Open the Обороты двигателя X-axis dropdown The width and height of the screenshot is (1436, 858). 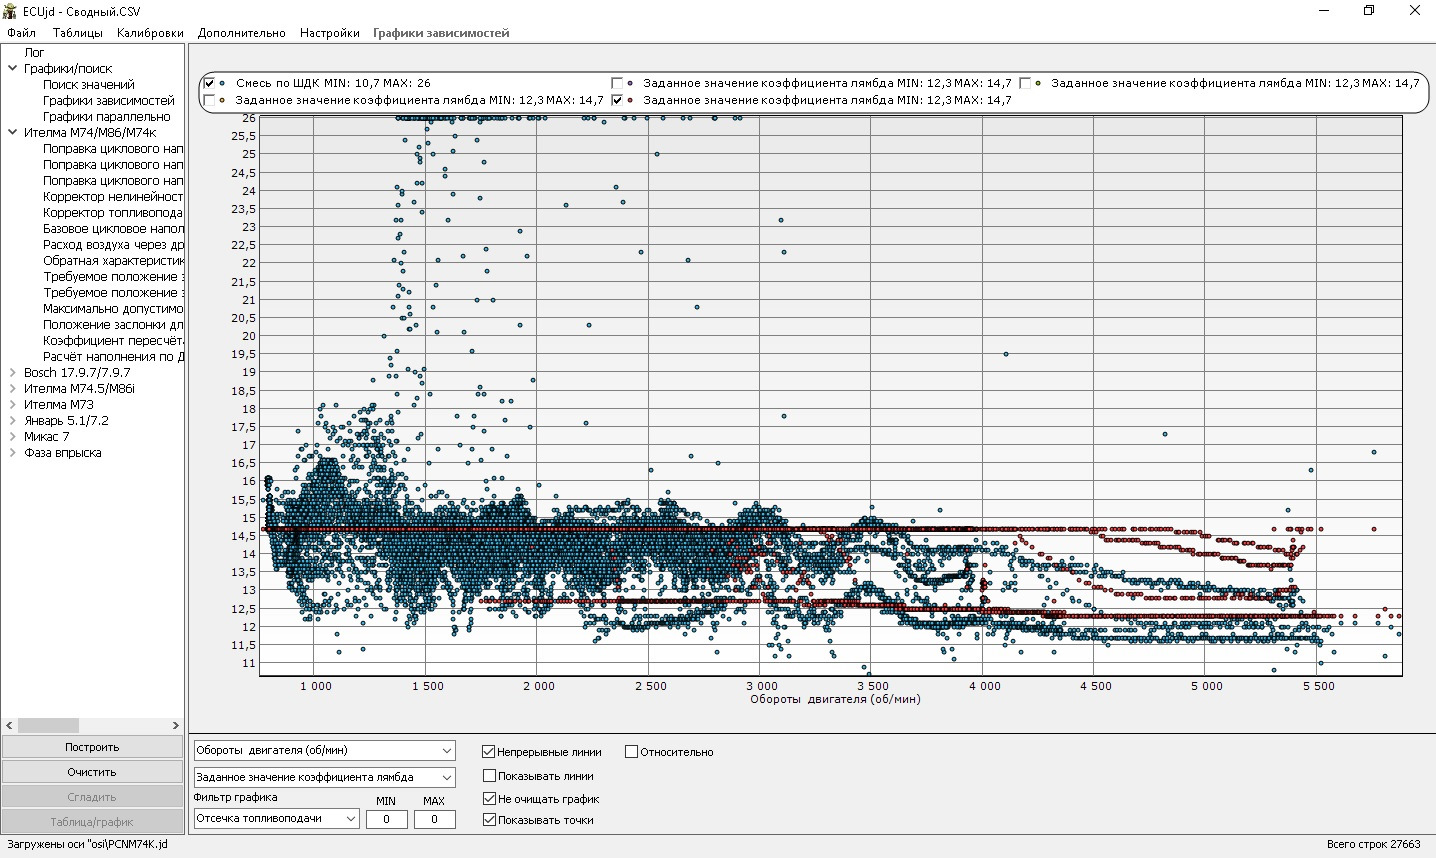tap(324, 750)
